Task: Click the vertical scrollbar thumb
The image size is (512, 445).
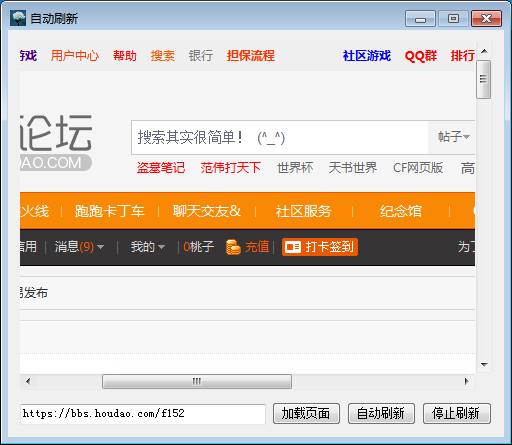Action: coord(483,79)
